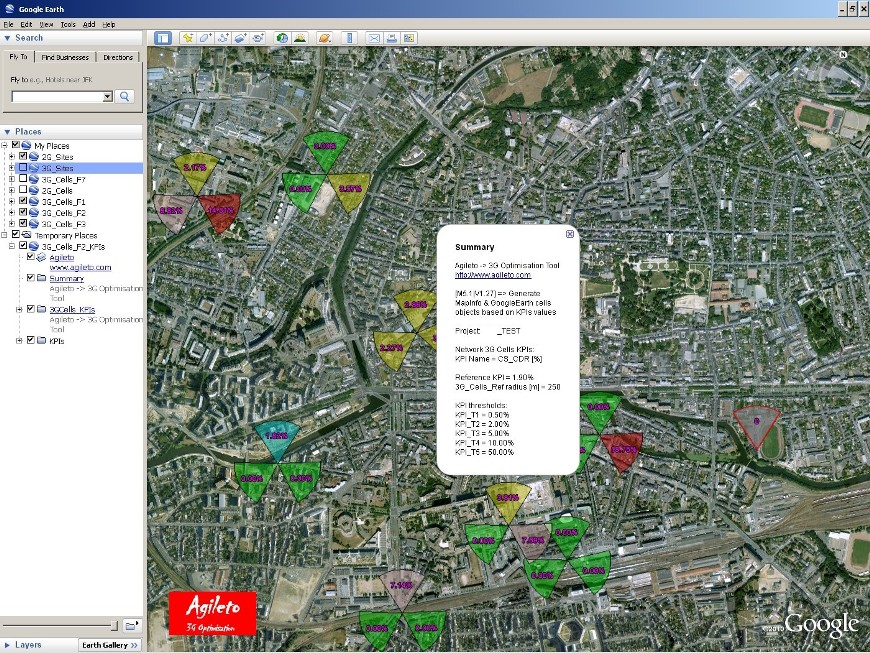Image resolution: width=870 pixels, height=653 pixels.
Task: Click the Email envelope toolbar icon
Action: click(x=374, y=38)
